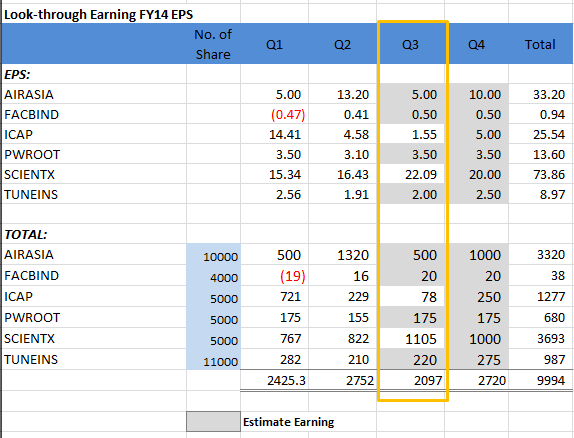Viewport: 574px width, 438px height.
Task: Click TUNEINS Q1 EPS value 2.56
Action: click(288, 194)
